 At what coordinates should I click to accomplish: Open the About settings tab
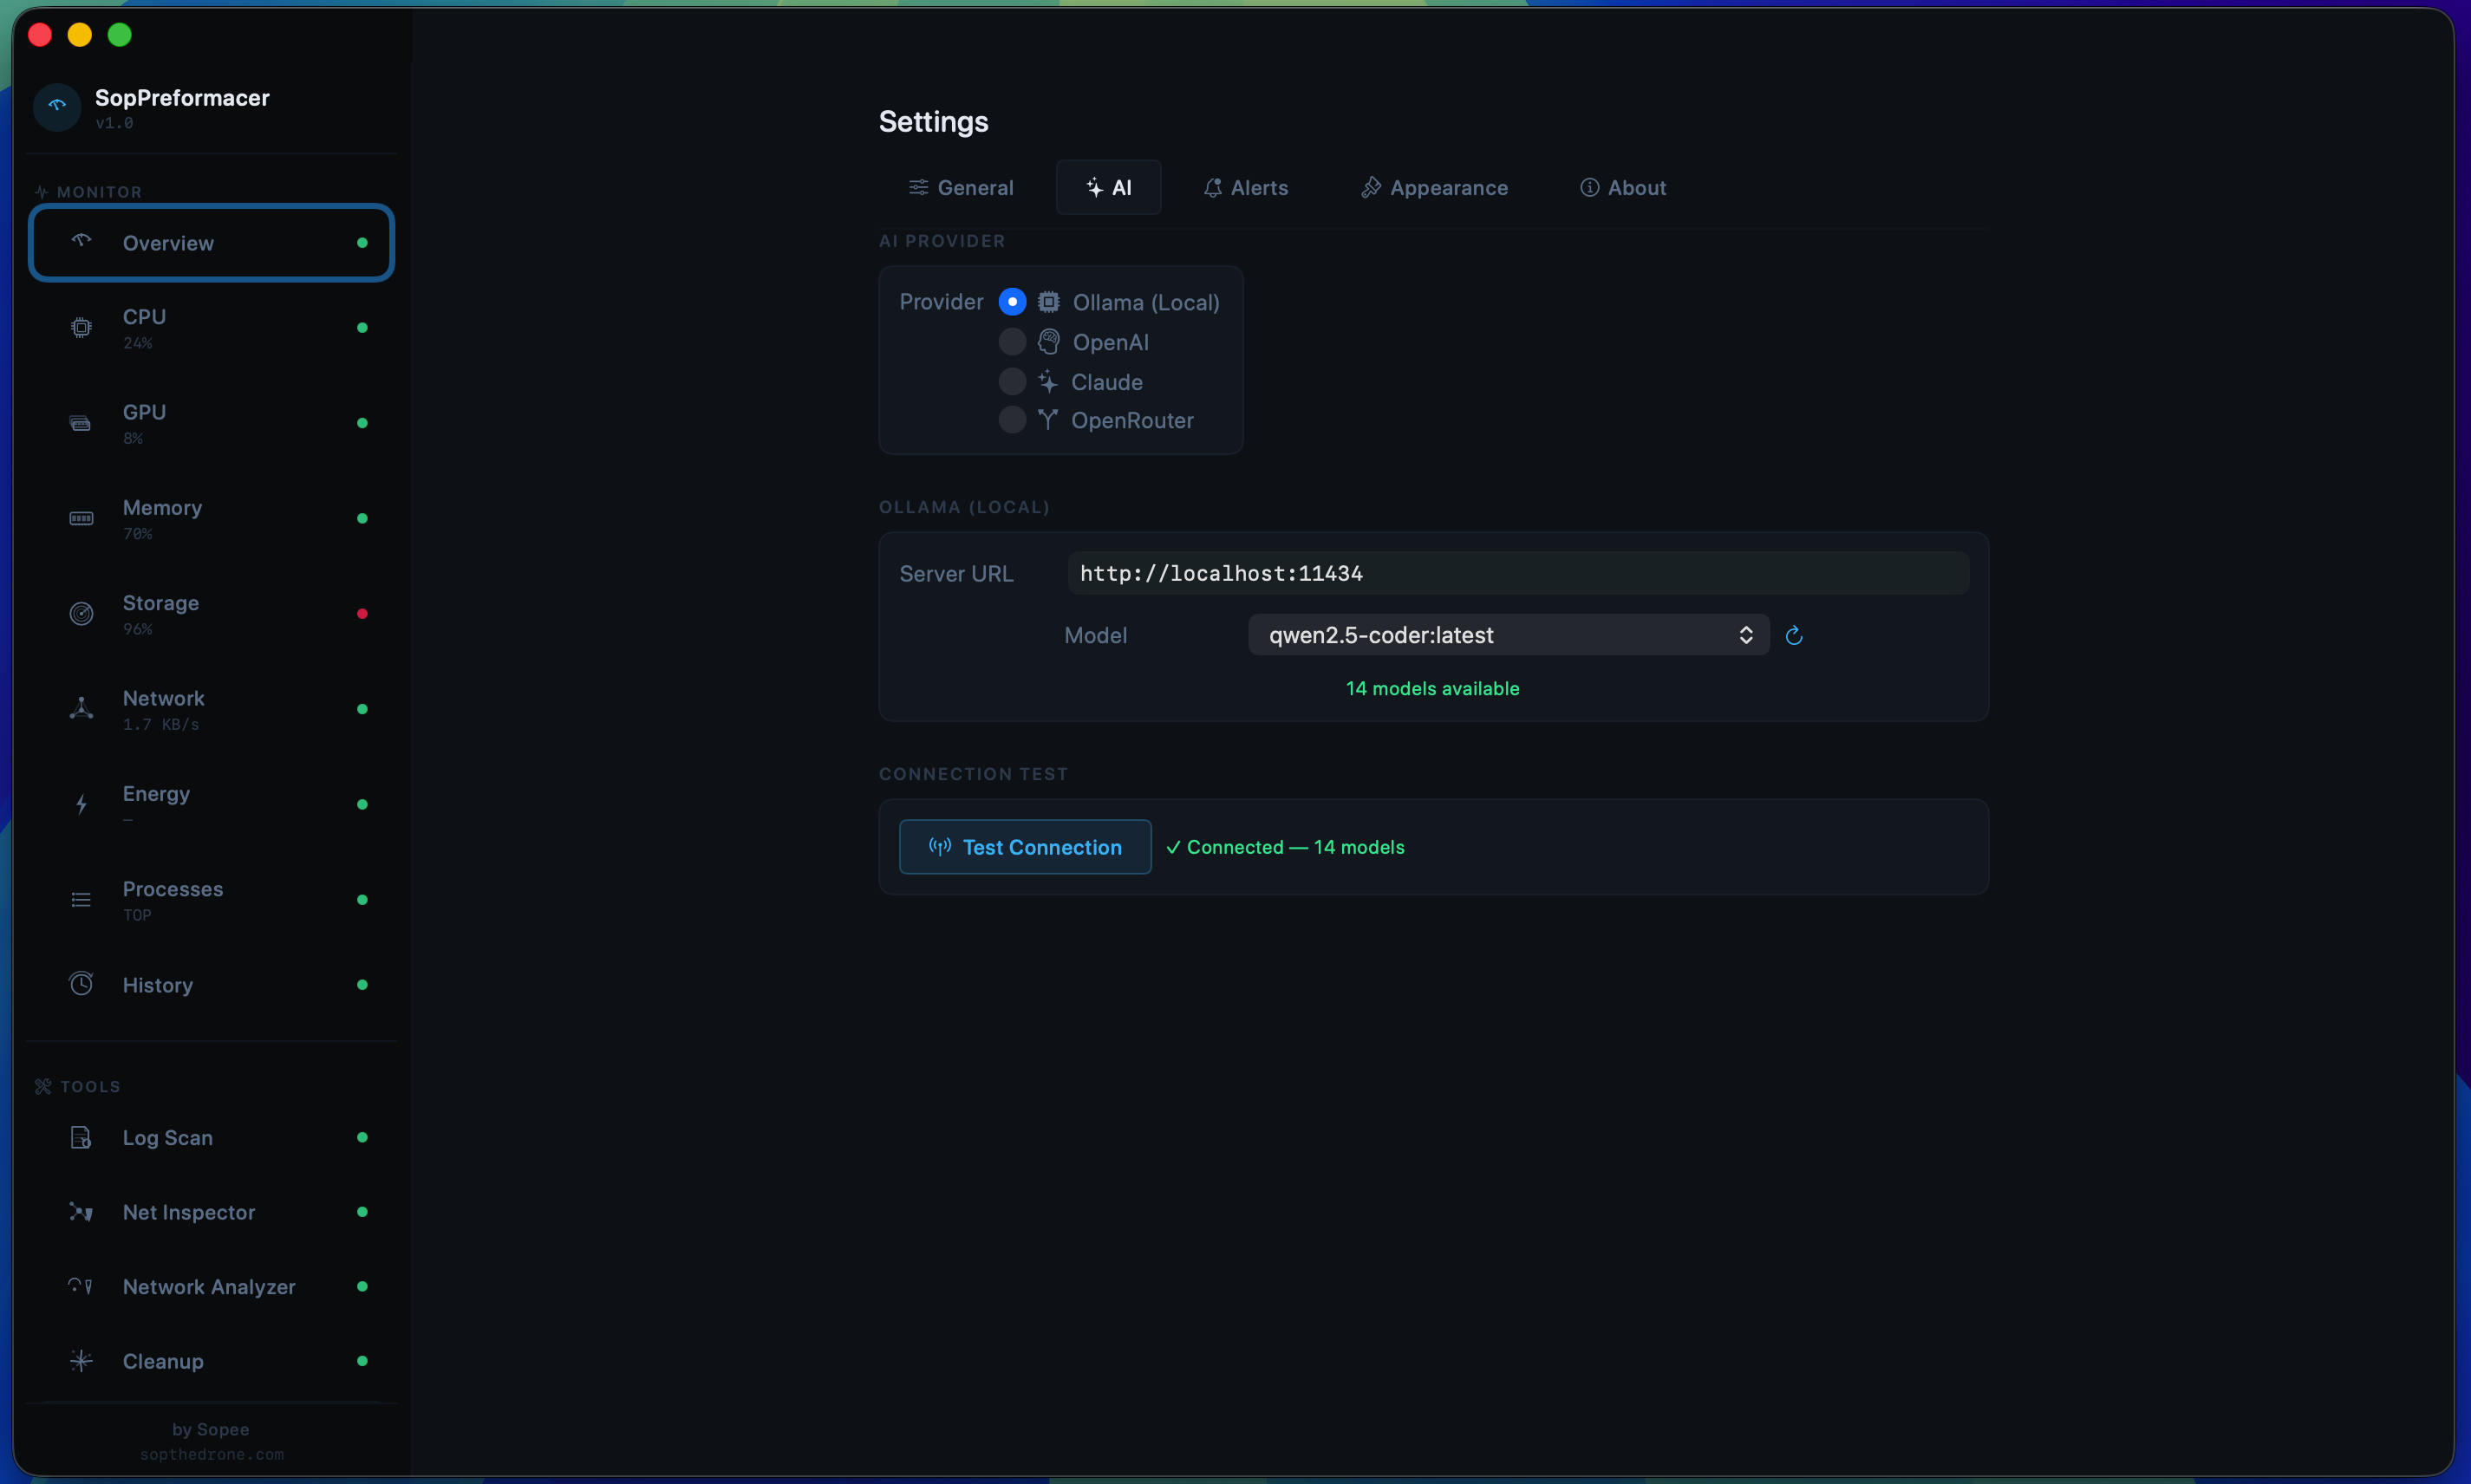pyautogui.click(x=1623, y=187)
